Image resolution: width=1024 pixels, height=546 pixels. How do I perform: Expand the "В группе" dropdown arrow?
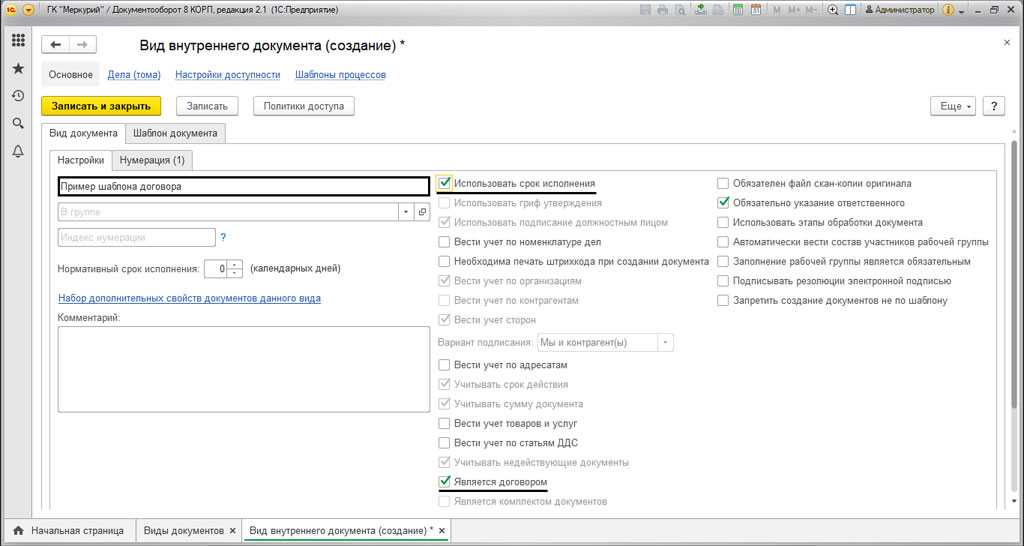(406, 212)
